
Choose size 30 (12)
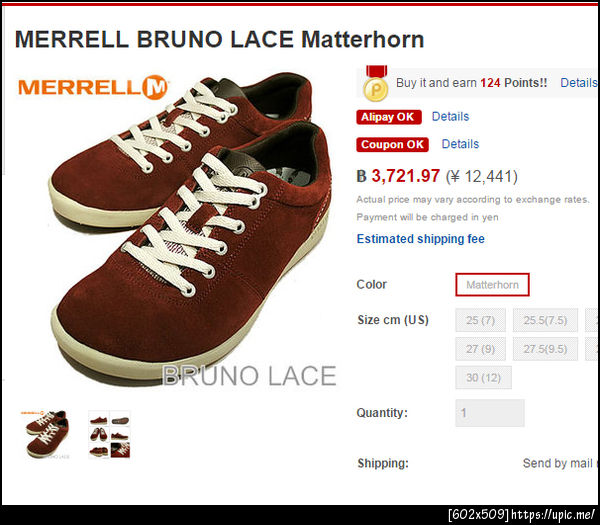point(483,378)
